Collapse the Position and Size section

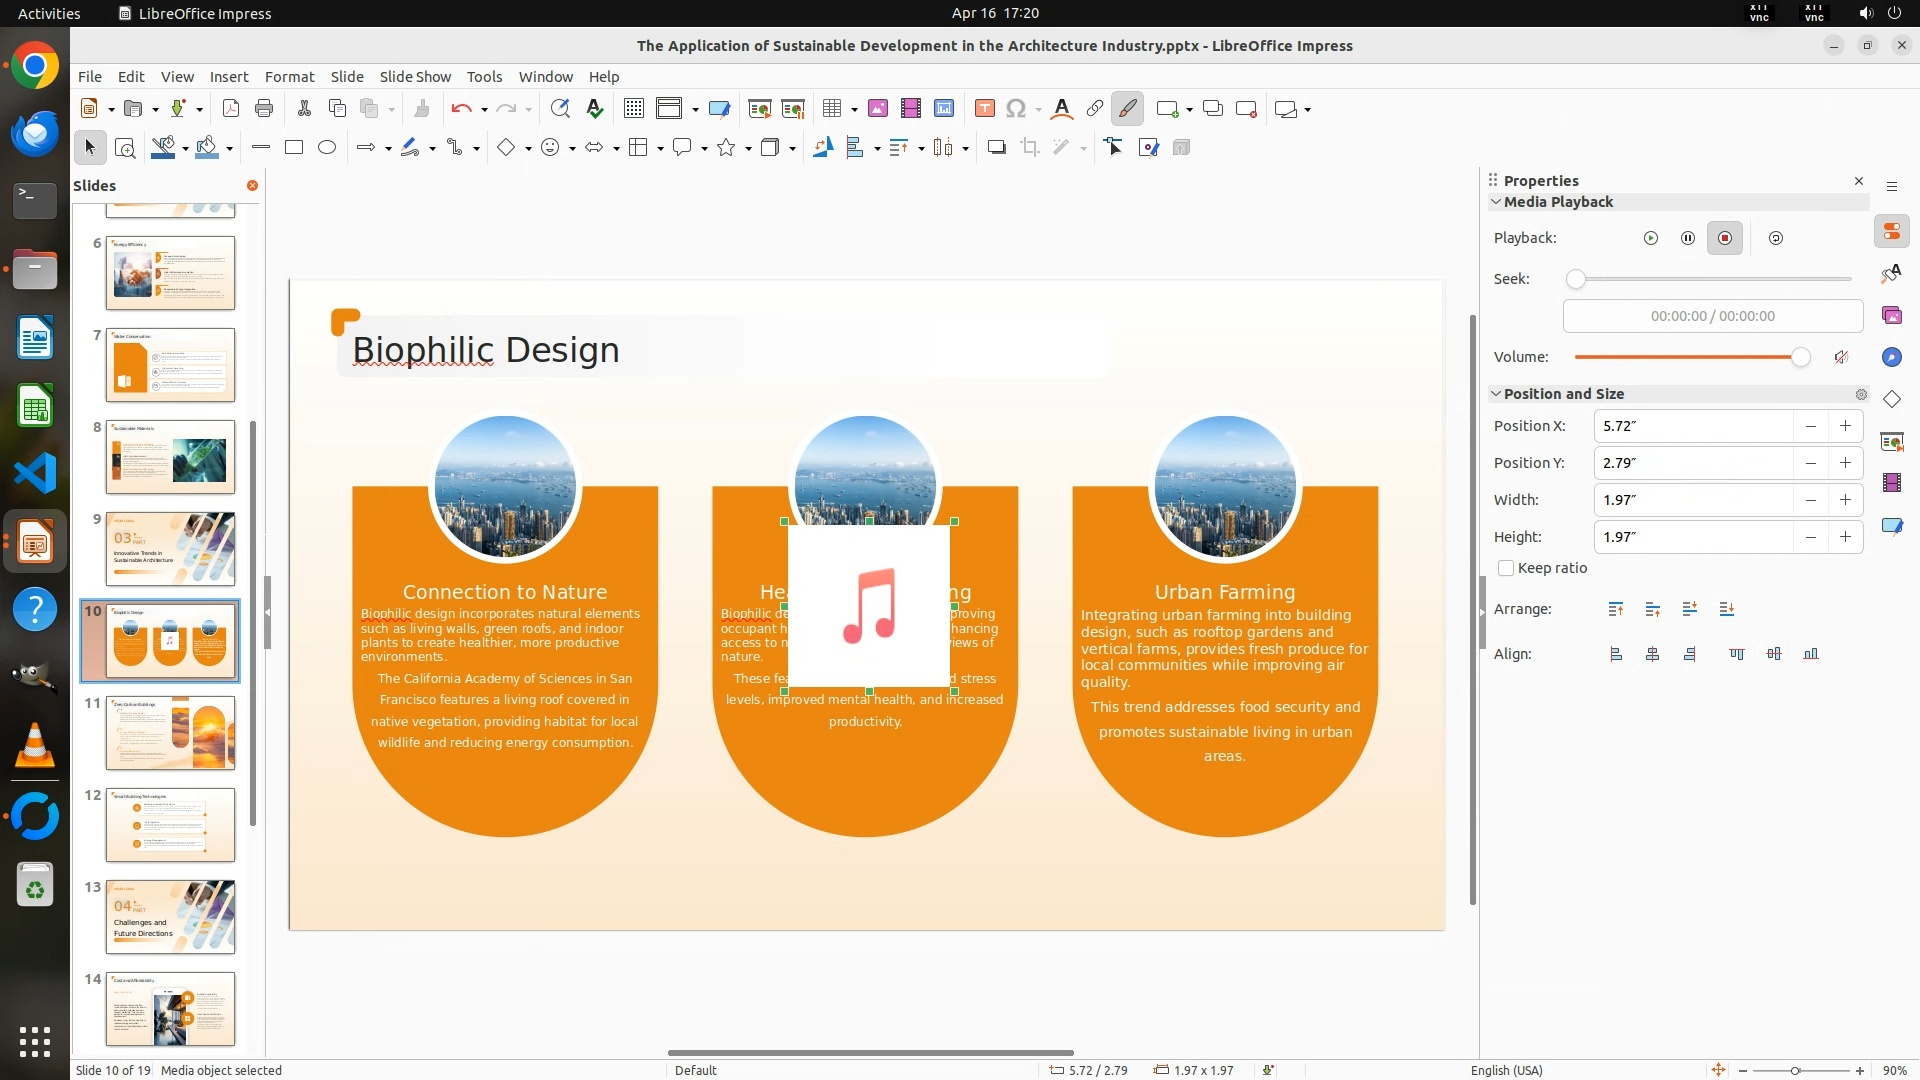[x=1496, y=394]
